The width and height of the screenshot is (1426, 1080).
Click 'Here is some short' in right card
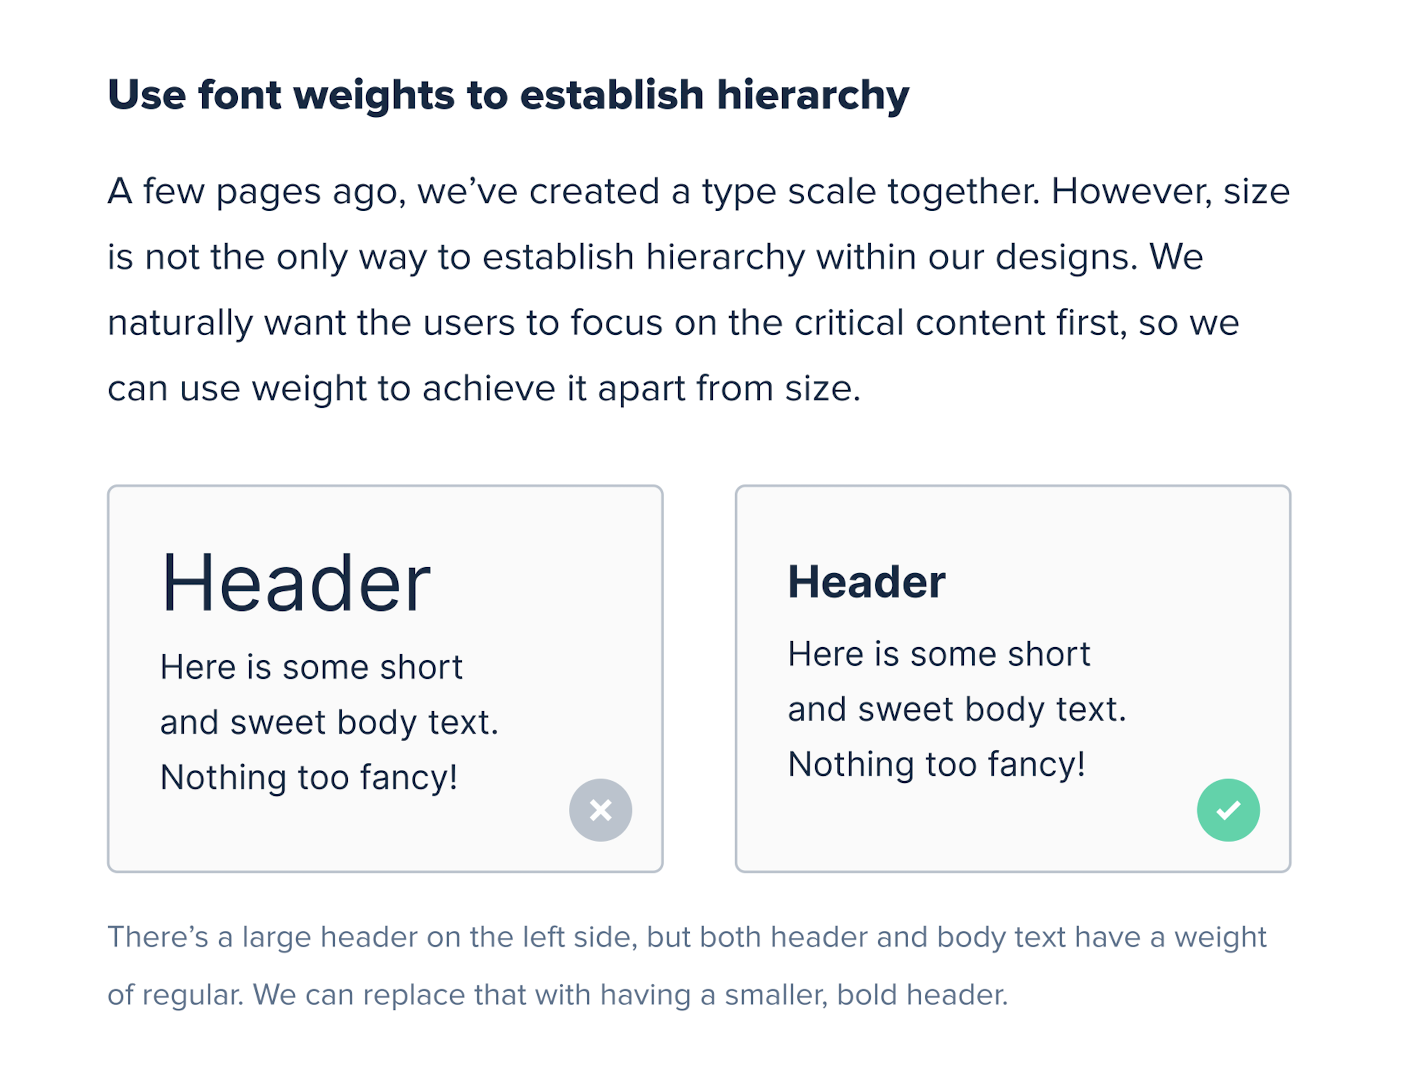coord(939,654)
